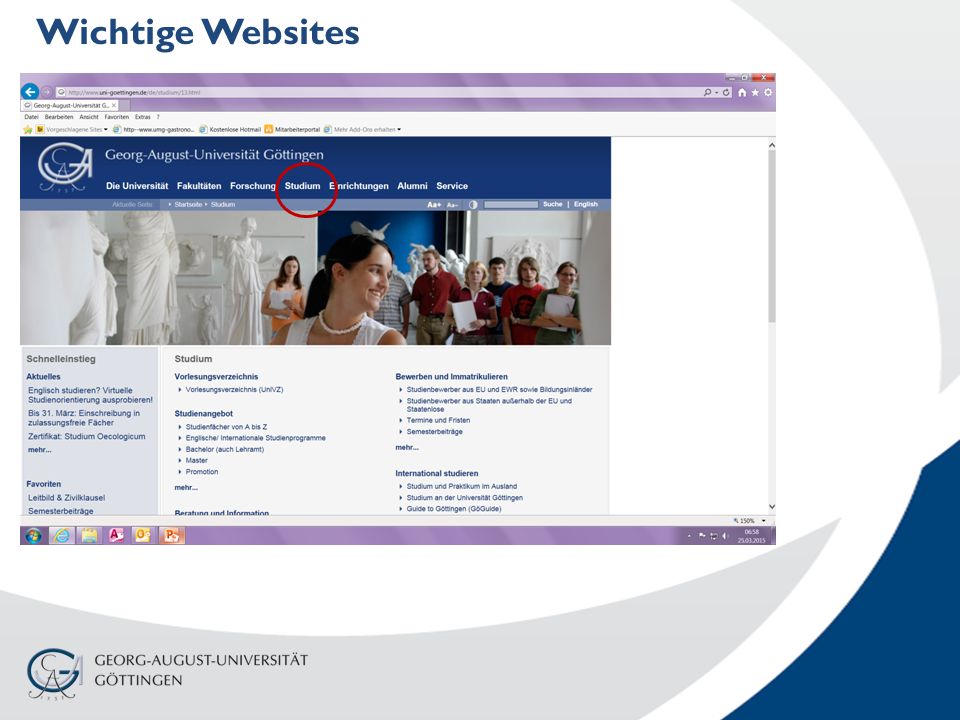Open the address bar search dropdown arrow
The image size is (960, 720).
click(716, 92)
